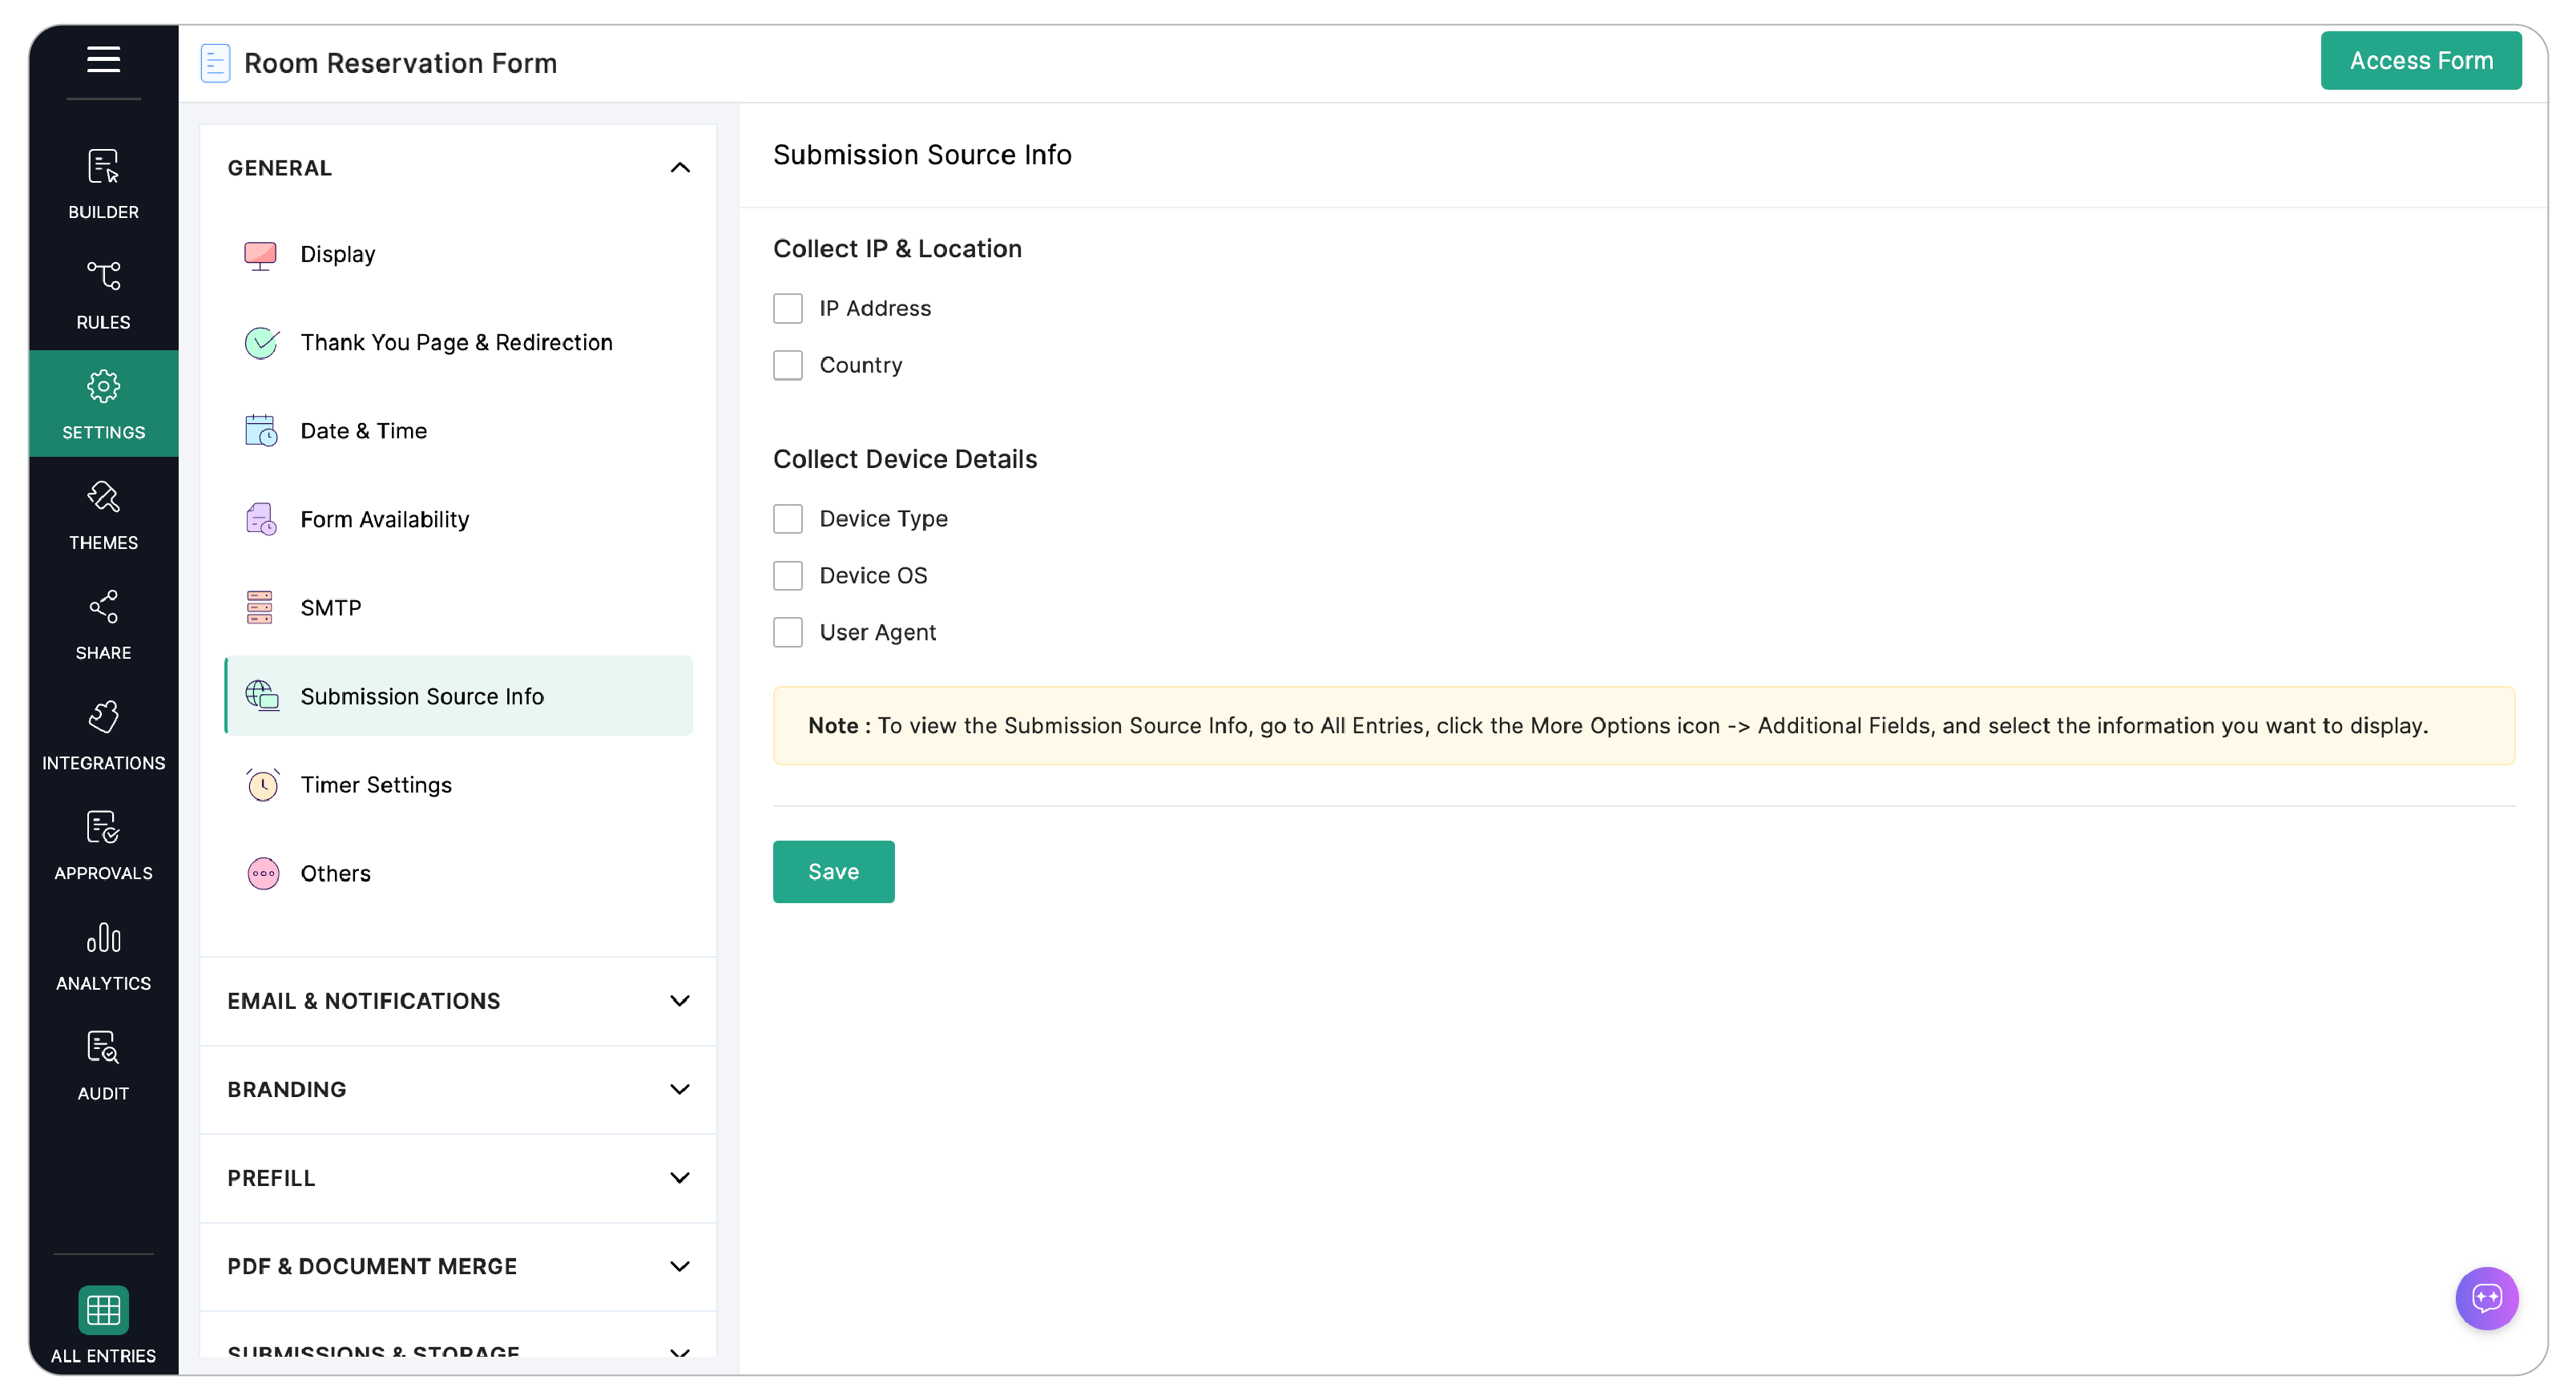Select Submission Source Info menu item
Viewport: 2576px width, 1396px height.
459,696
